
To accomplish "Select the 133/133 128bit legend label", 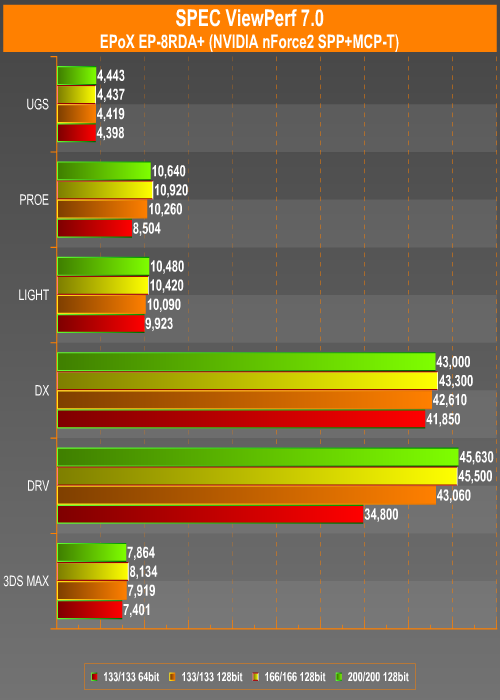I will [212, 677].
